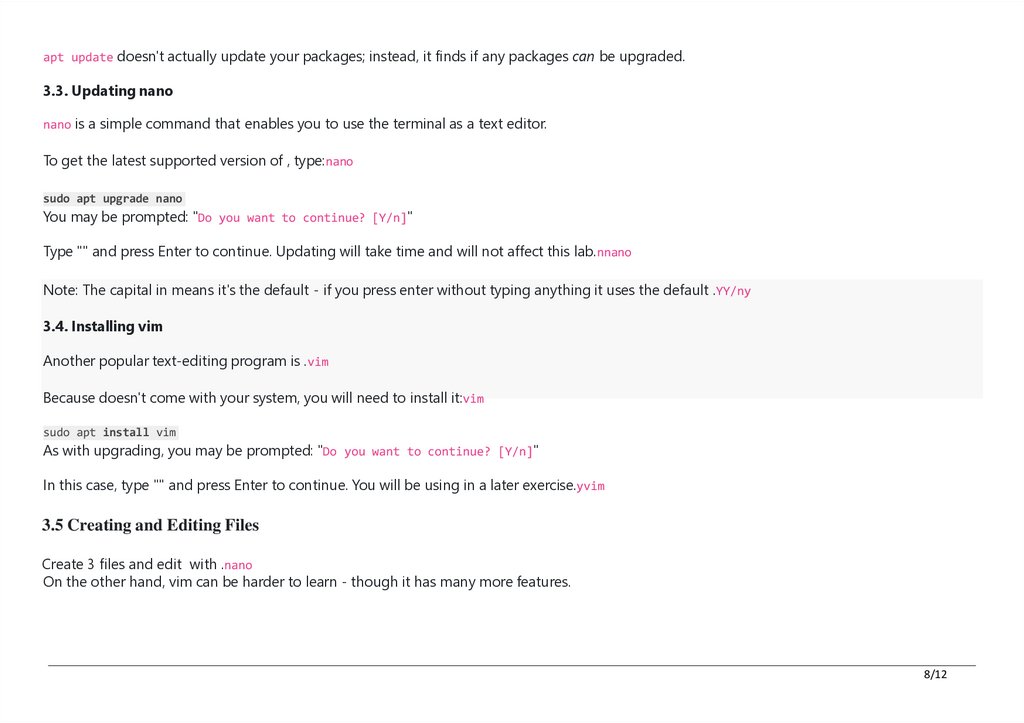The image size is (1024, 723).
Task: Click pink "nano" after "Create 3 files and edit with"
Action: pyautogui.click(x=238, y=566)
